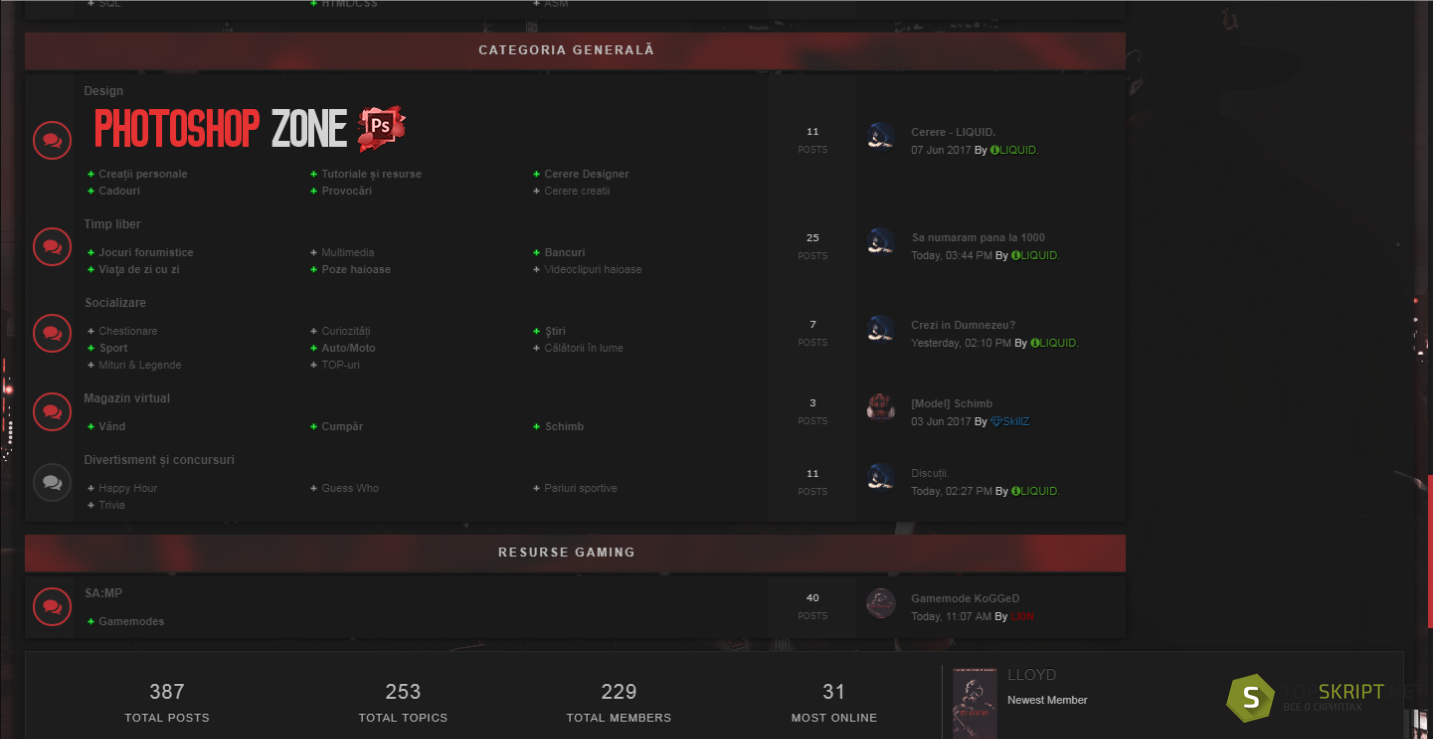
Task: Click the Magazin virtual forum icon
Action: (52, 411)
